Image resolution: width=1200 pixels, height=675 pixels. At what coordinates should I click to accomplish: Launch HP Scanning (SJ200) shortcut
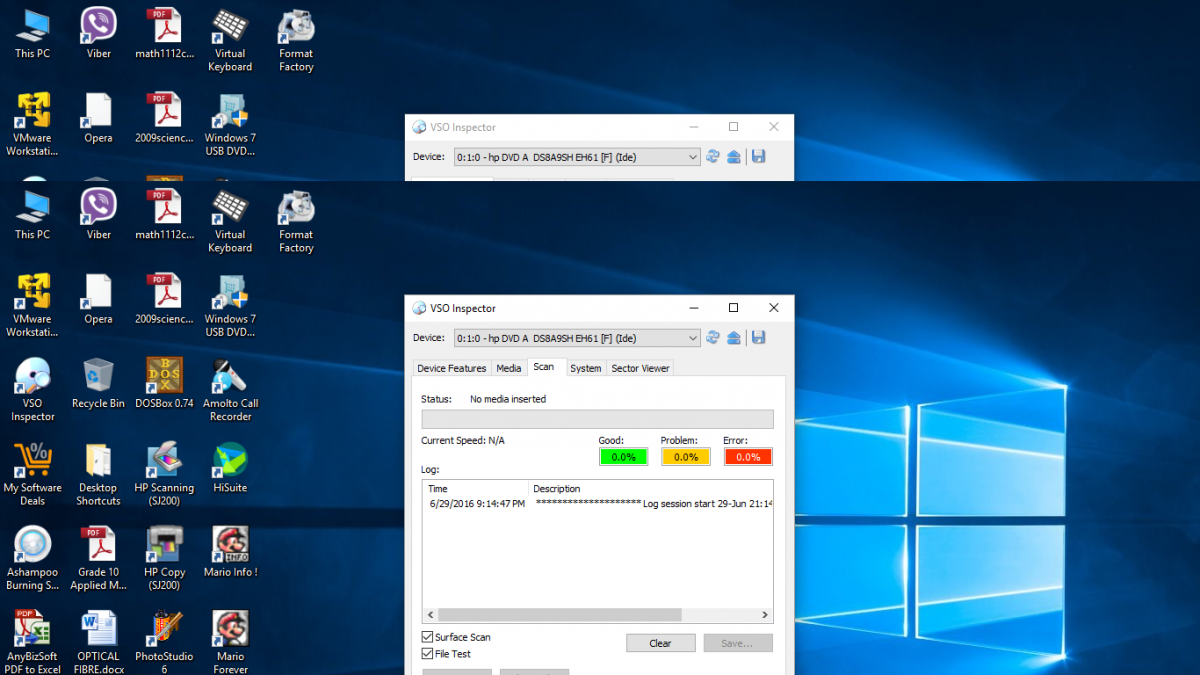pos(164,474)
